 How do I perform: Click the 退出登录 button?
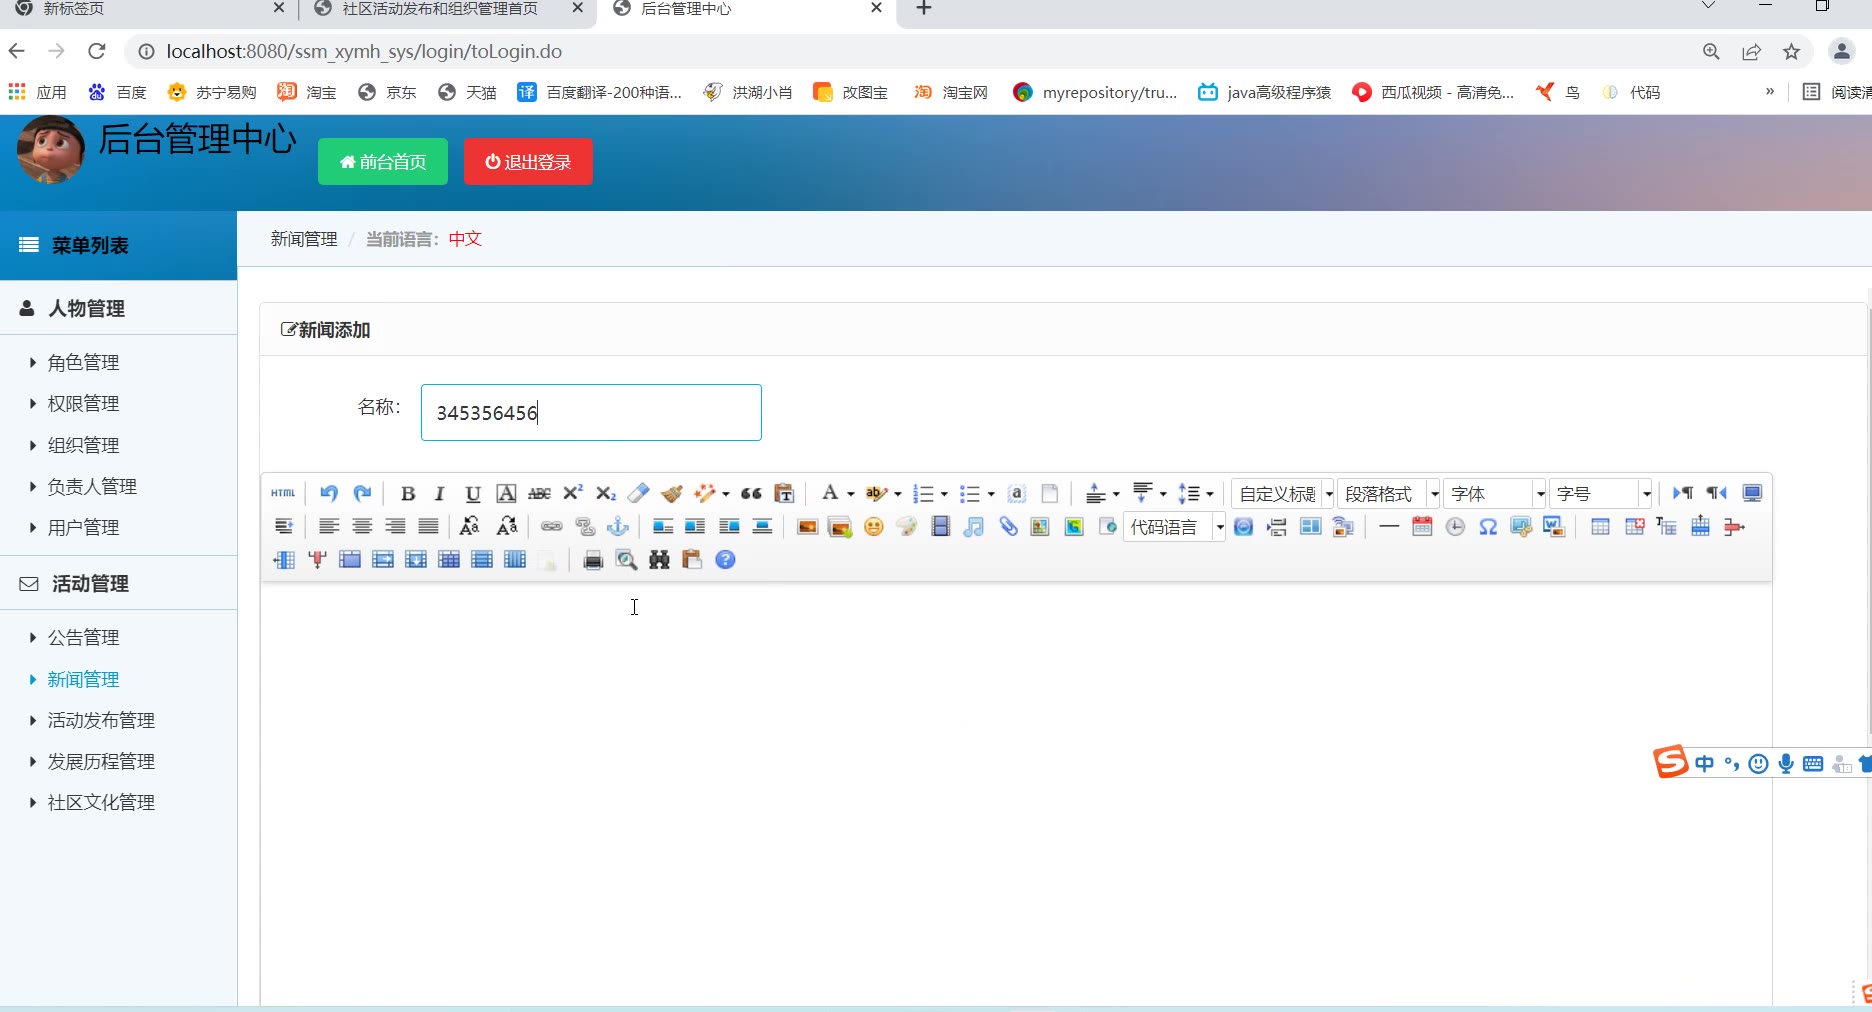(x=528, y=162)
